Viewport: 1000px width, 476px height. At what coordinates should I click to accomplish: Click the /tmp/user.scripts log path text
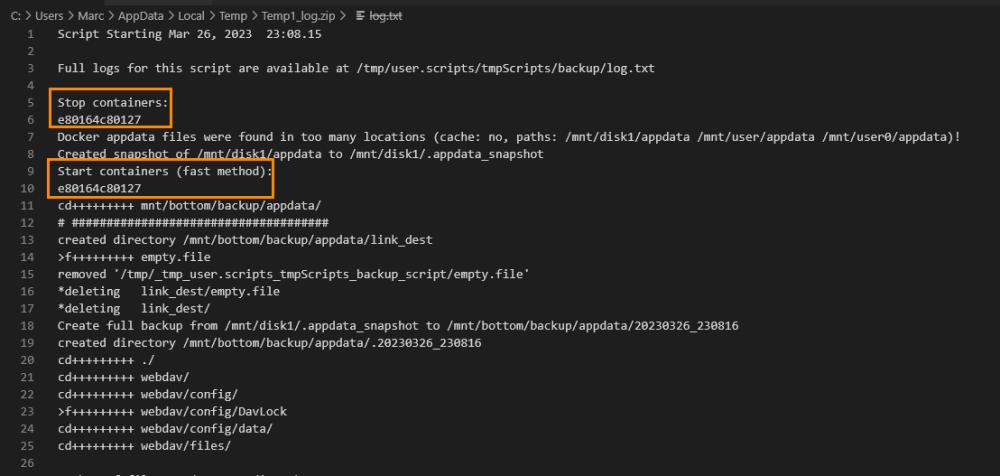[504, 68]
